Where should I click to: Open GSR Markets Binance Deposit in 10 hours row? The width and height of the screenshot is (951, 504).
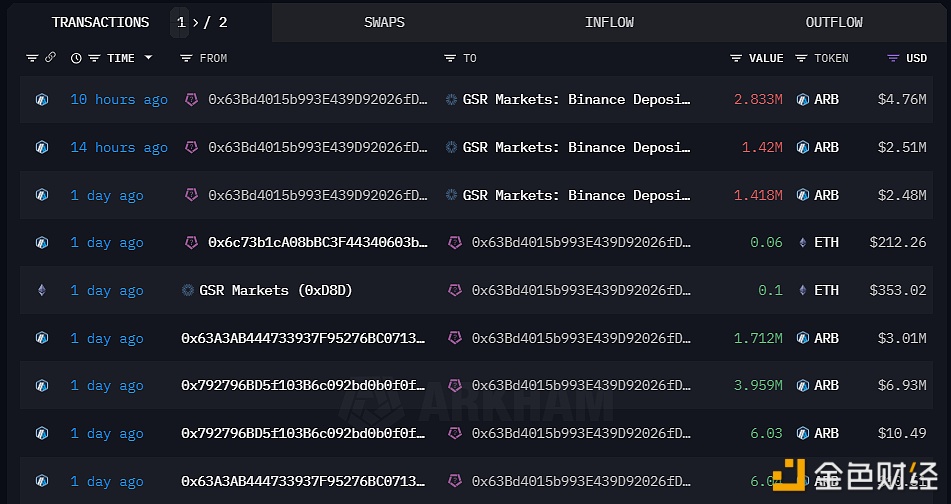[x=577, y=99]
